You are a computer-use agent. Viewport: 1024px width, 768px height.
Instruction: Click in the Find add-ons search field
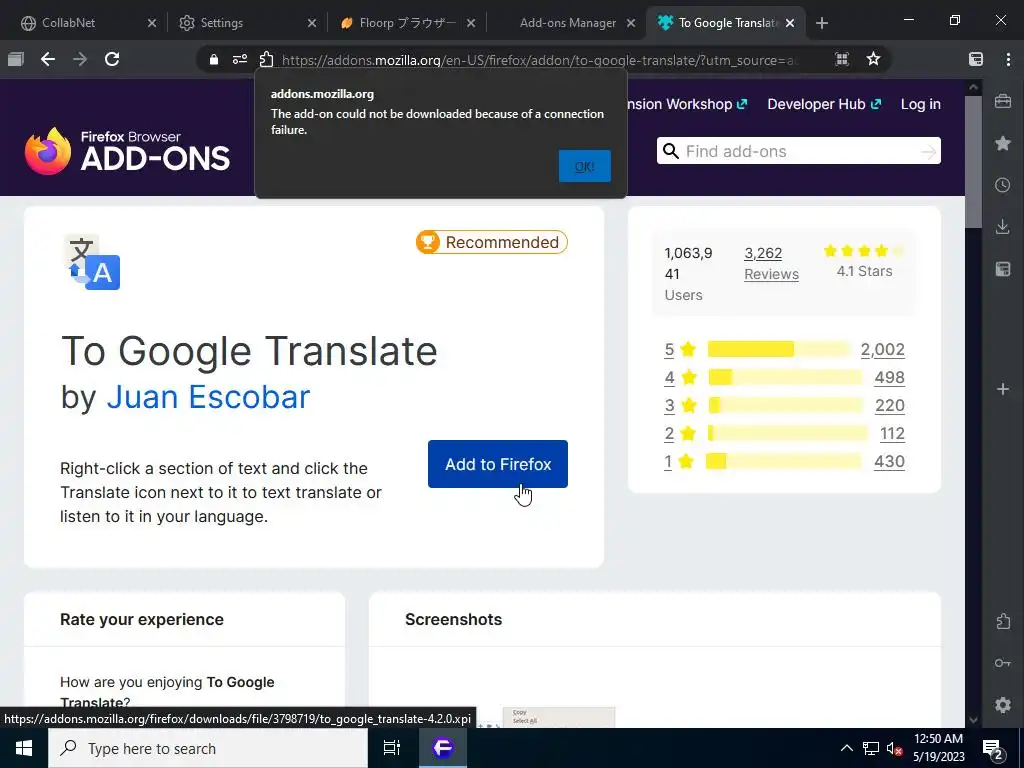pos(799,152)
